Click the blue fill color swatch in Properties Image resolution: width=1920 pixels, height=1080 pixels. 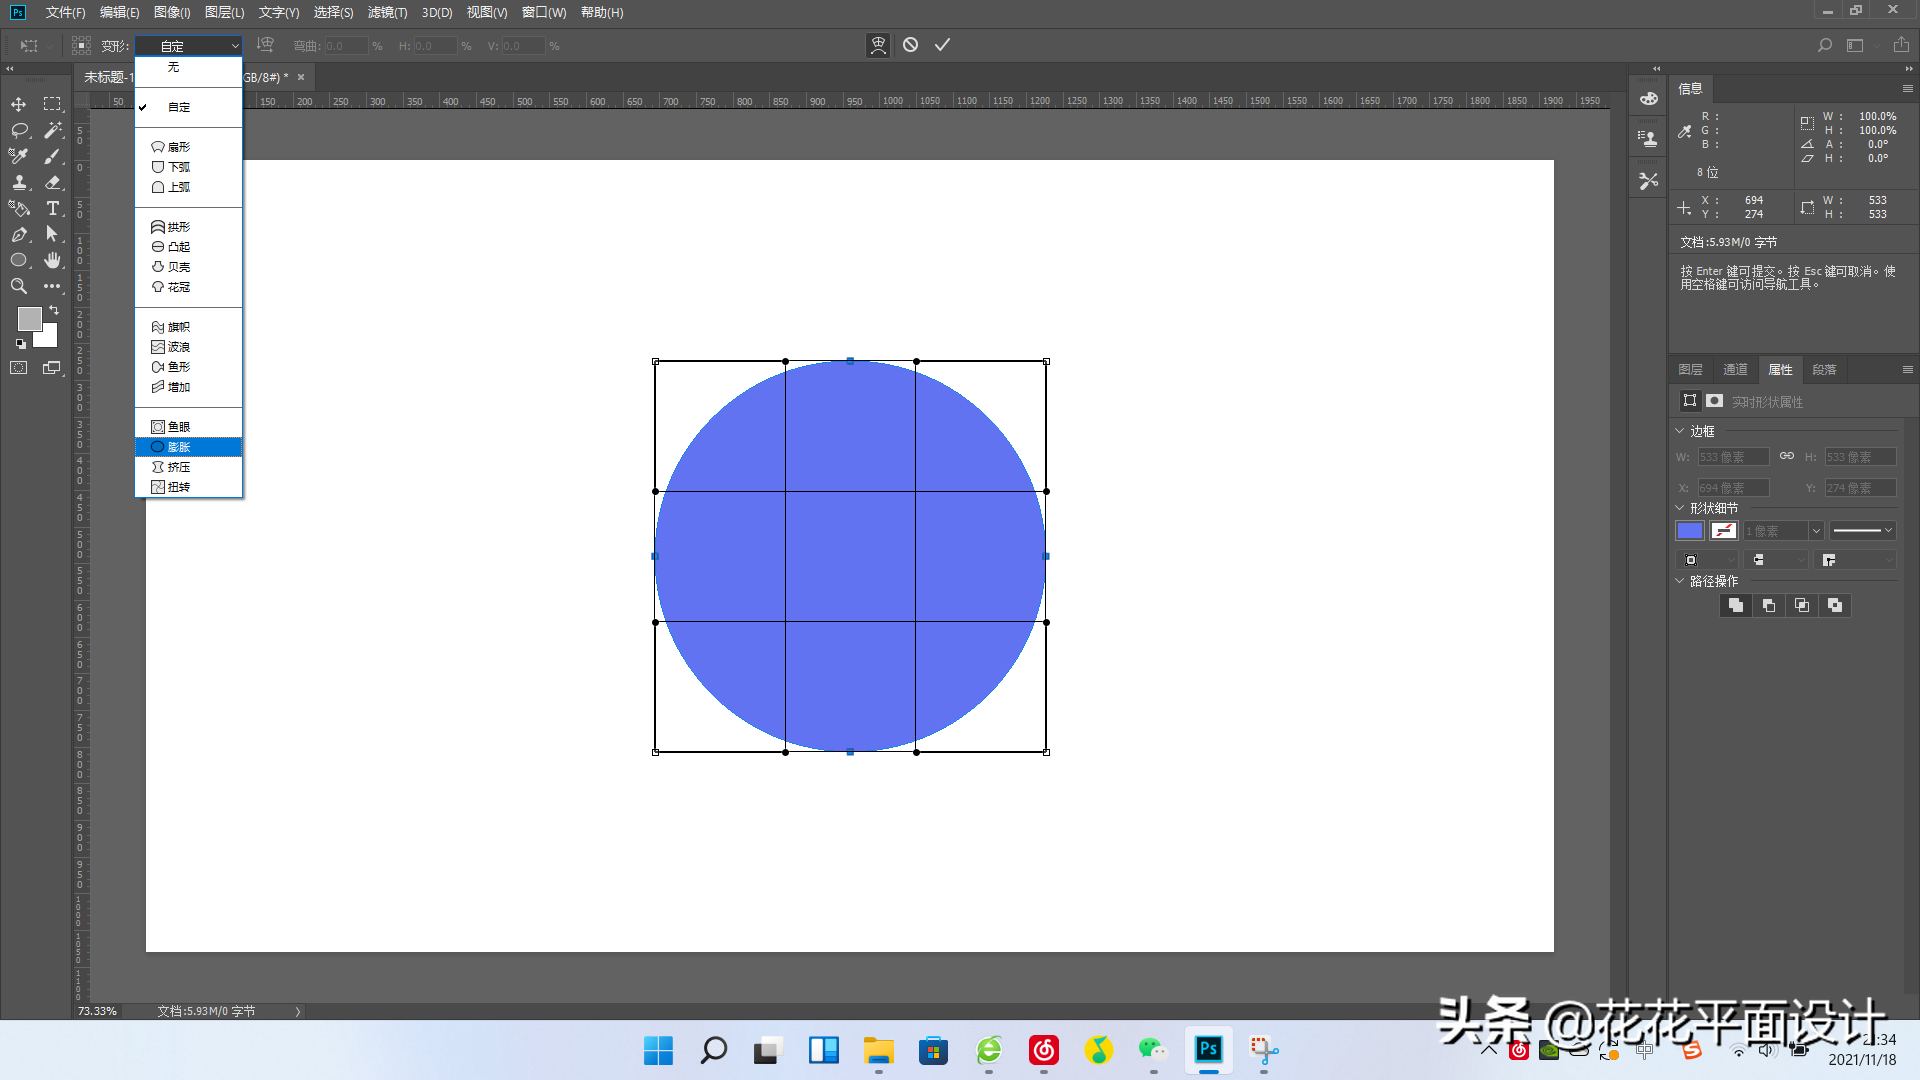(1690, 531)
